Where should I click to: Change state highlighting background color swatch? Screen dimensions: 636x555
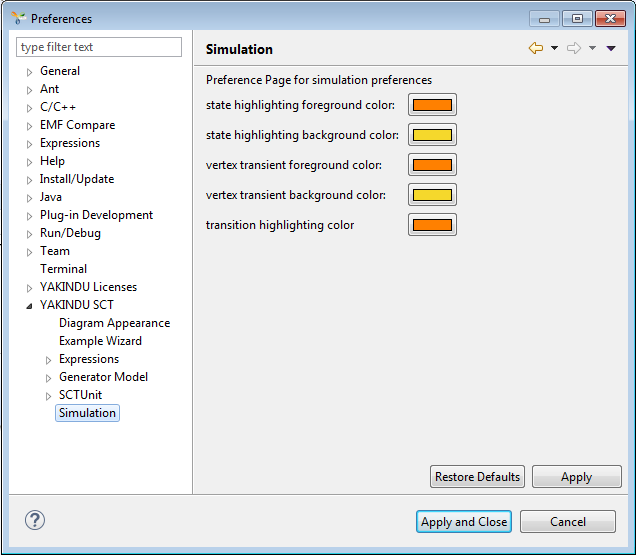tap(432, 135)
